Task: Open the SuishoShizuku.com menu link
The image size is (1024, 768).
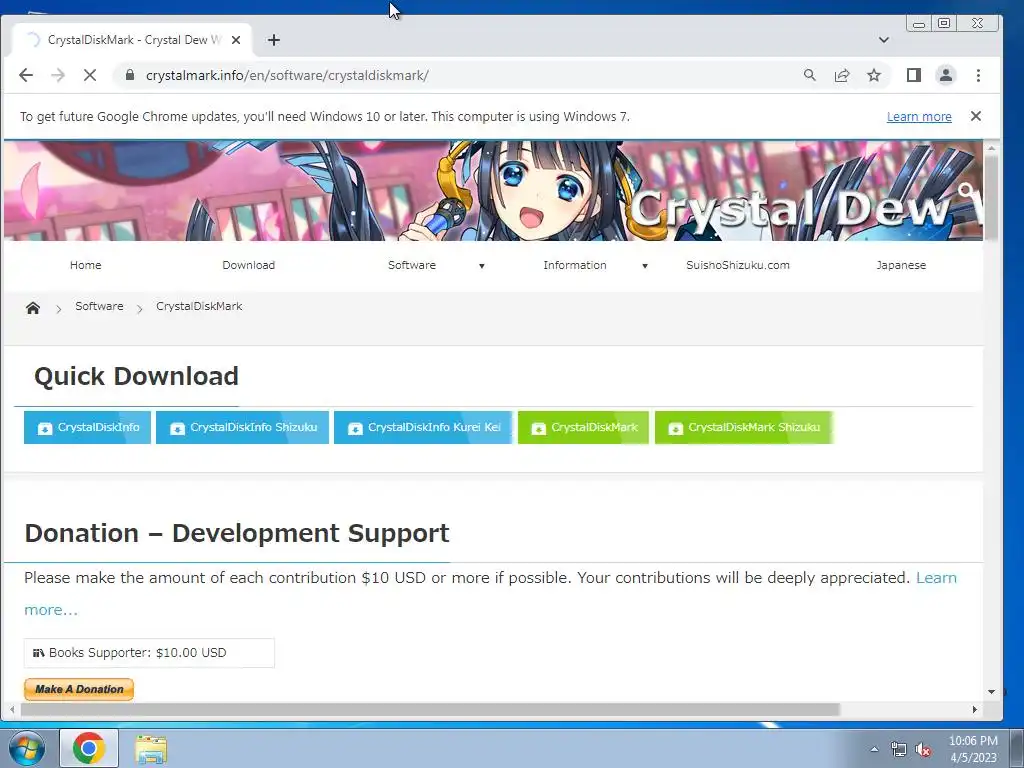Action: coord(738,265)
